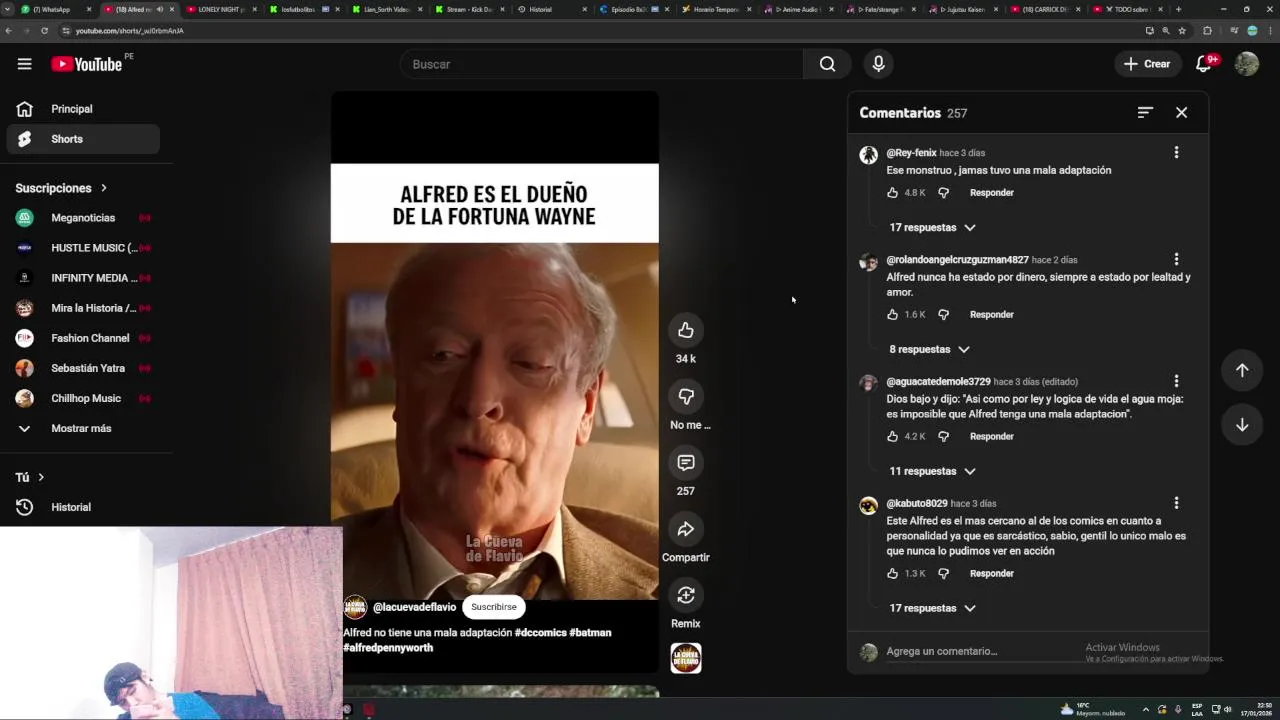This screenshot has height=720, width=1280.
Task: Open the #alfredpennyworth hashtag link
Action: pos(388,648)
